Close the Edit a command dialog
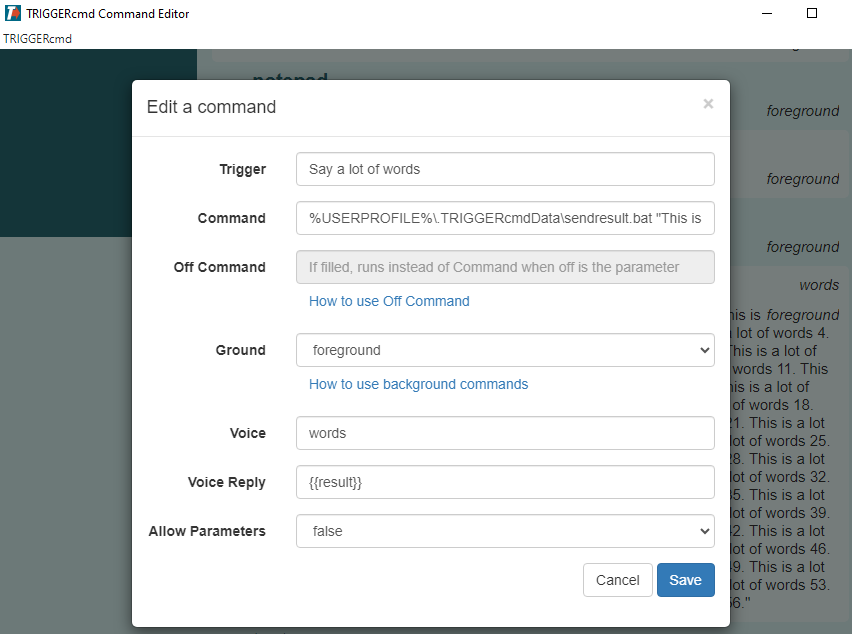This screenshot has height=634, width=852. [707, 104]
